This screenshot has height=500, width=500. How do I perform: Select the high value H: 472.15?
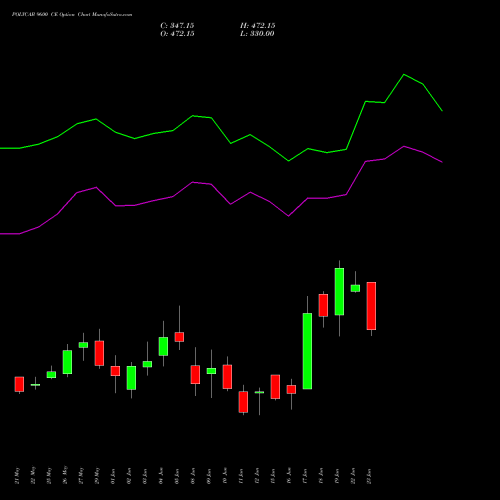tap(258, 26)
